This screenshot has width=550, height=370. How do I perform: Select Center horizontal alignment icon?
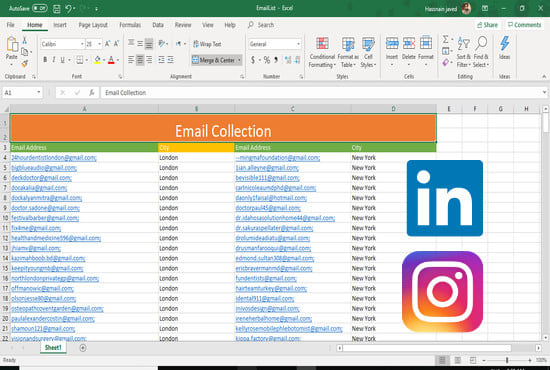pos(140,60)
